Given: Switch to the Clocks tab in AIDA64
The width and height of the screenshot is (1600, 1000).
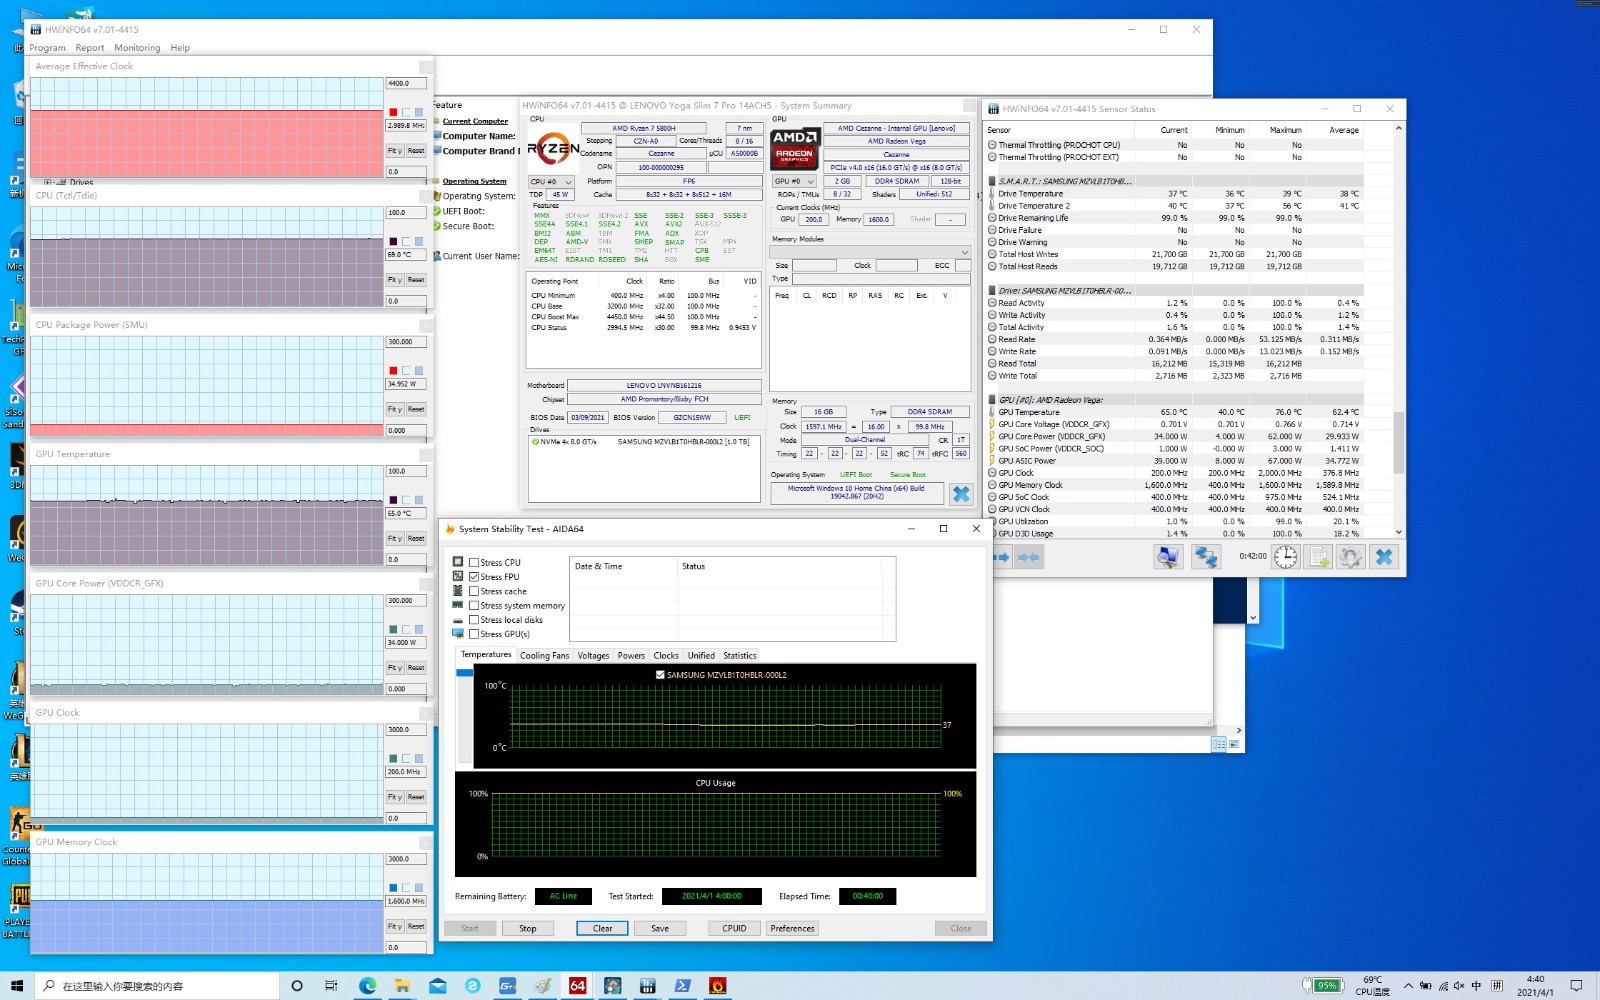Looking at the screenshot, I should pyautogui.click(x=666, y=656).
